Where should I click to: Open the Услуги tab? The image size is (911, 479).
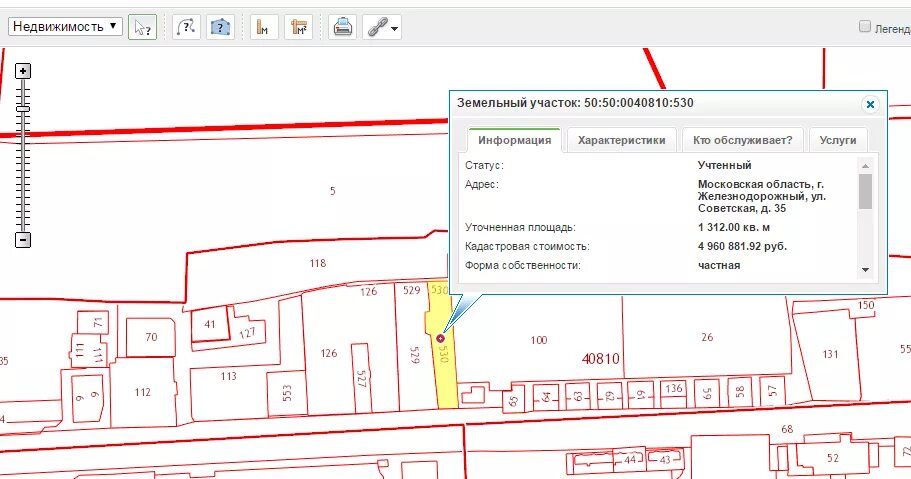click(x=838, y=140)
